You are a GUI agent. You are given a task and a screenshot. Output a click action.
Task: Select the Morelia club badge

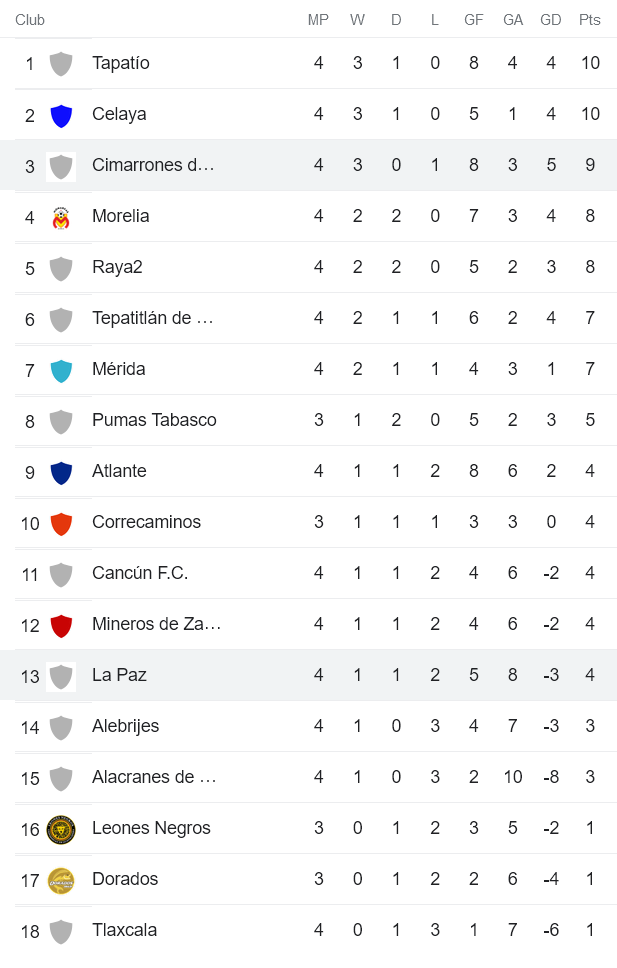click(x=62, y=216)
